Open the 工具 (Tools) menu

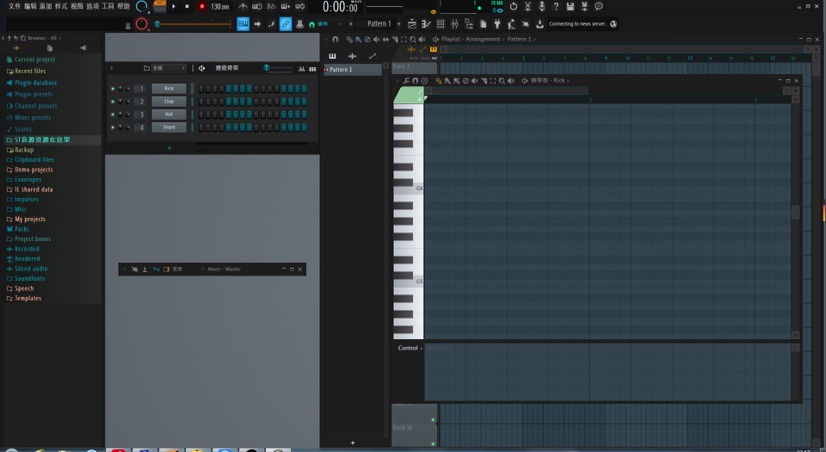[x=108, y=6]
